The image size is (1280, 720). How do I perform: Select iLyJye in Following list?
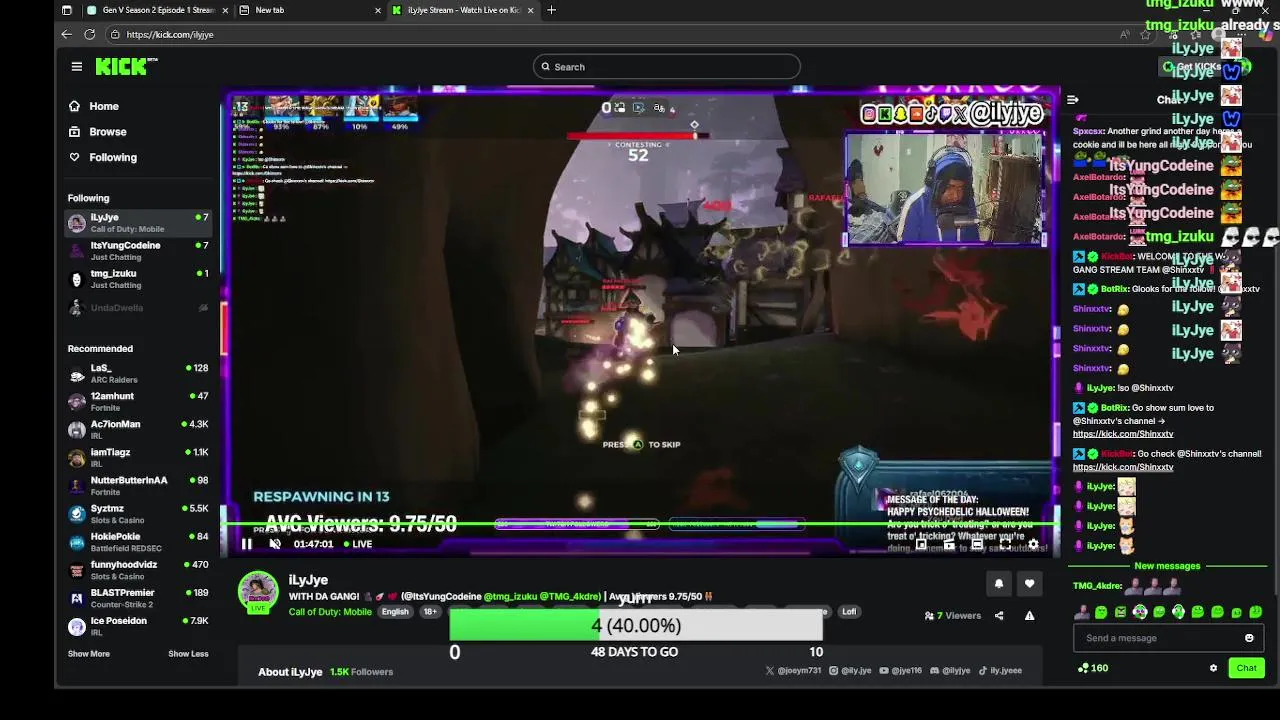coord(138,222)
